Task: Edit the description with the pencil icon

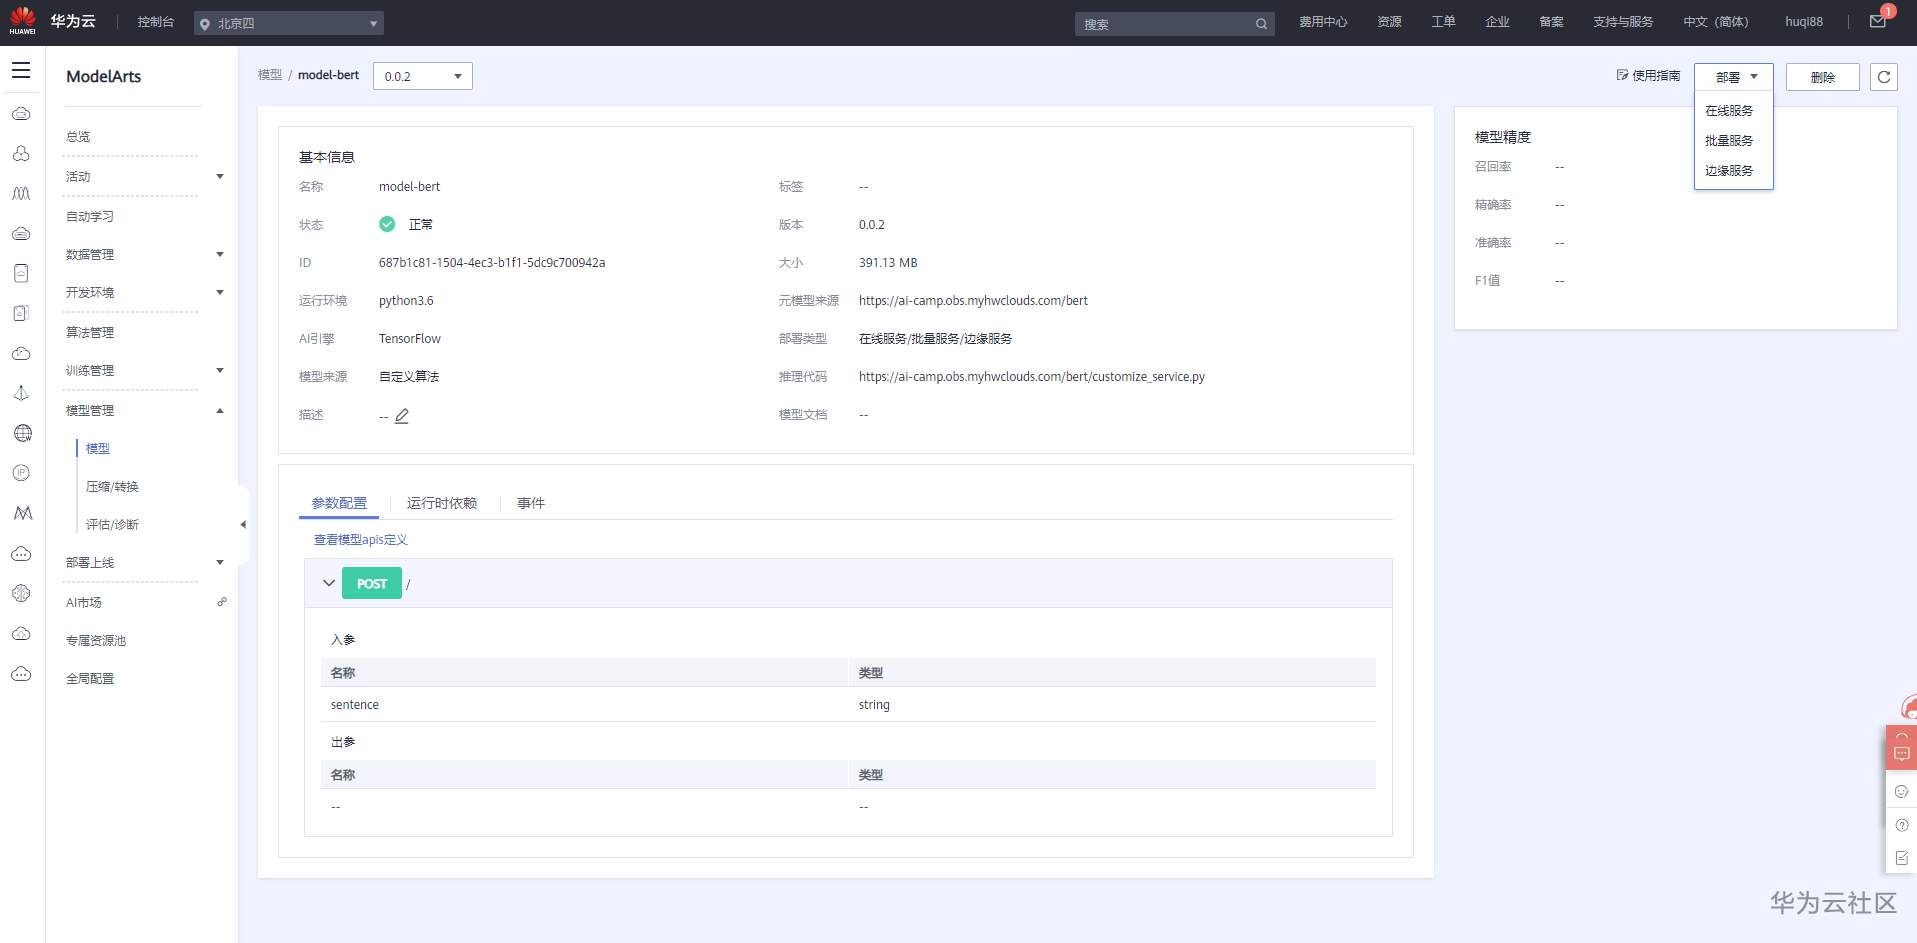Action: coord(402,415)
